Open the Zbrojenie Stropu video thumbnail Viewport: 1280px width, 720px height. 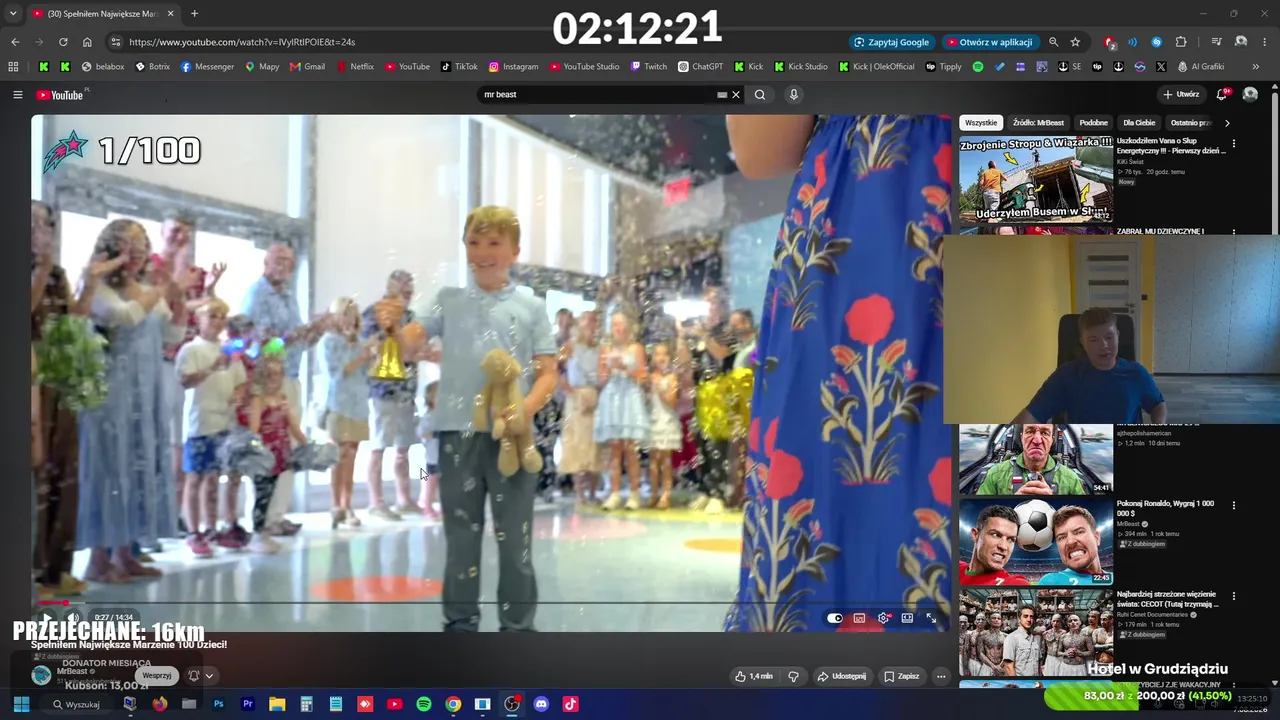(x=1036, y=179)
